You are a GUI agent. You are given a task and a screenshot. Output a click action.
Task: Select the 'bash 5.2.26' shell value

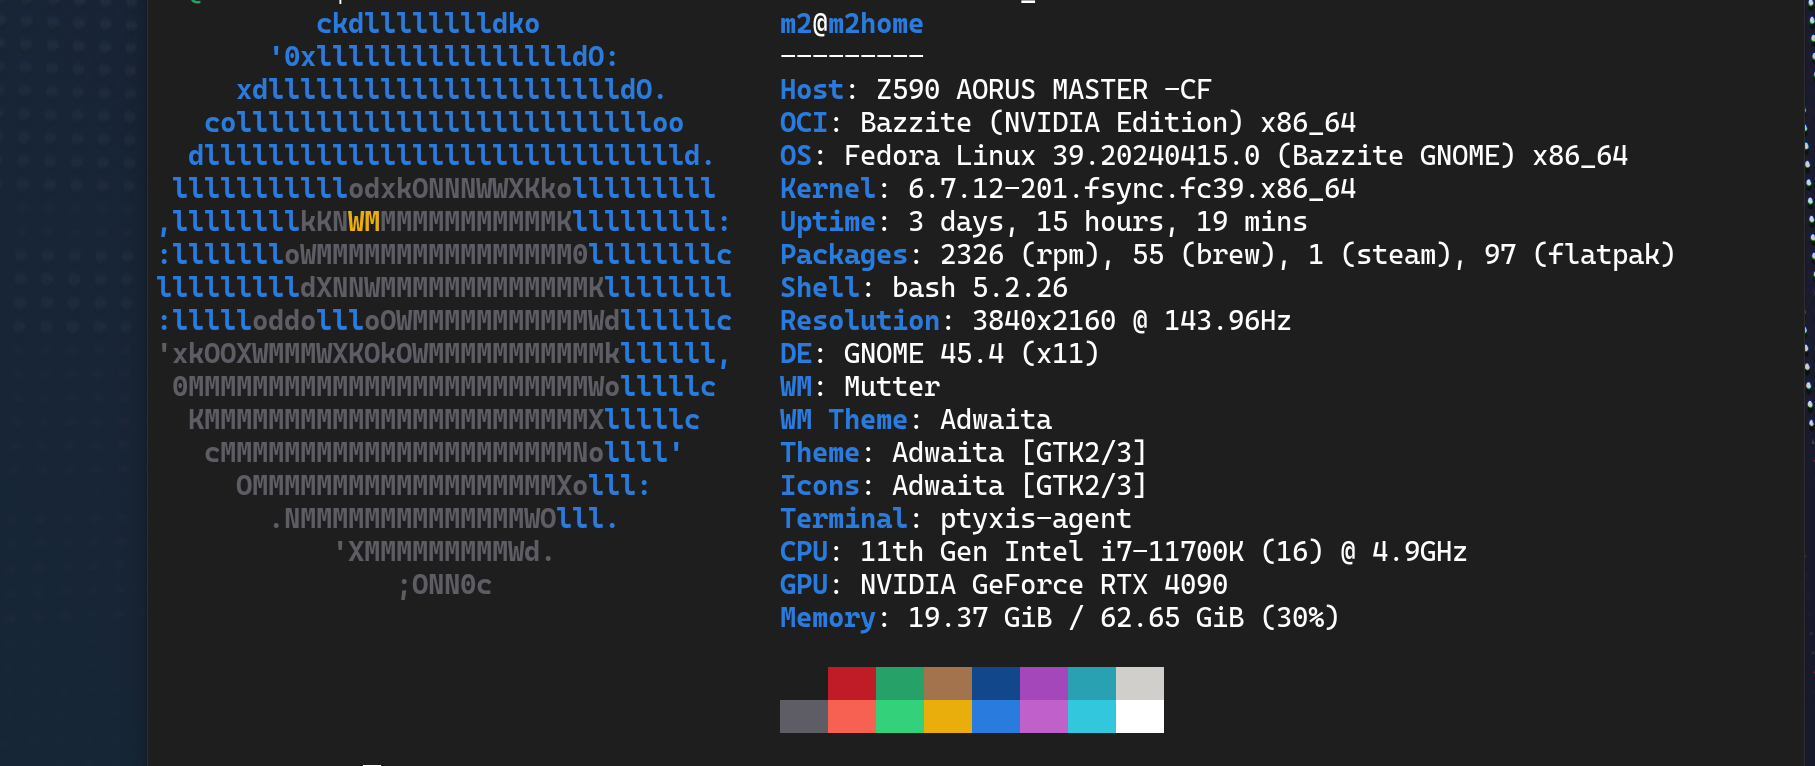click(980, 288)
